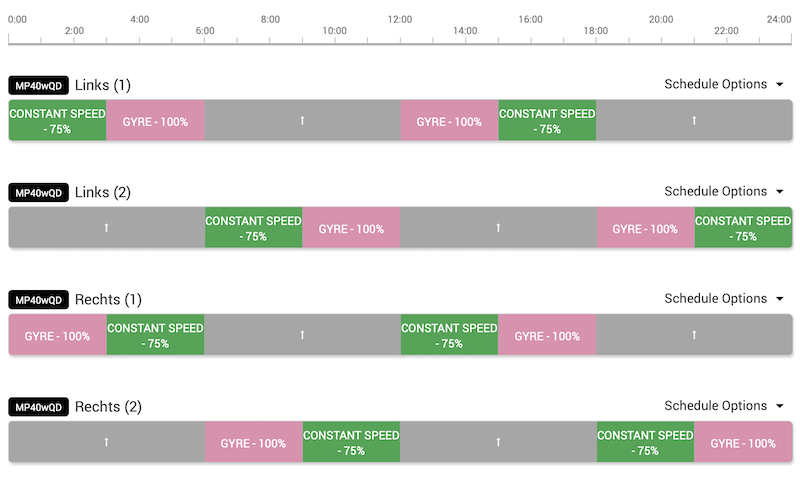Click the MP40wQD badge beside Links (1)
The width and height of the screenshot is (800, 484).
tap(39, 85)
